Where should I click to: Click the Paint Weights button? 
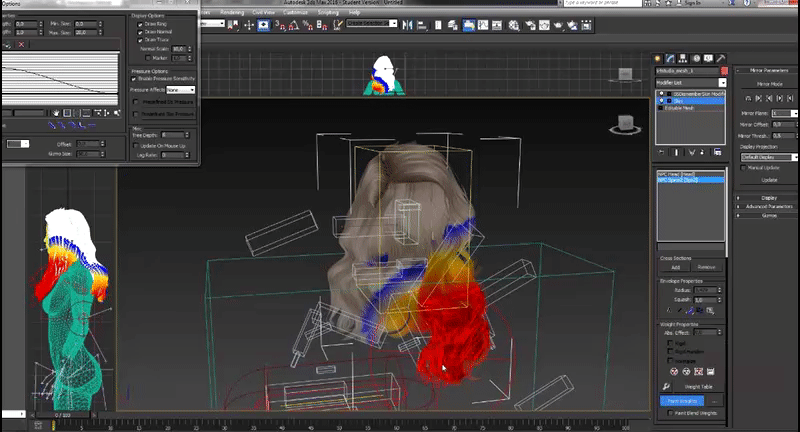coord(682,401)
